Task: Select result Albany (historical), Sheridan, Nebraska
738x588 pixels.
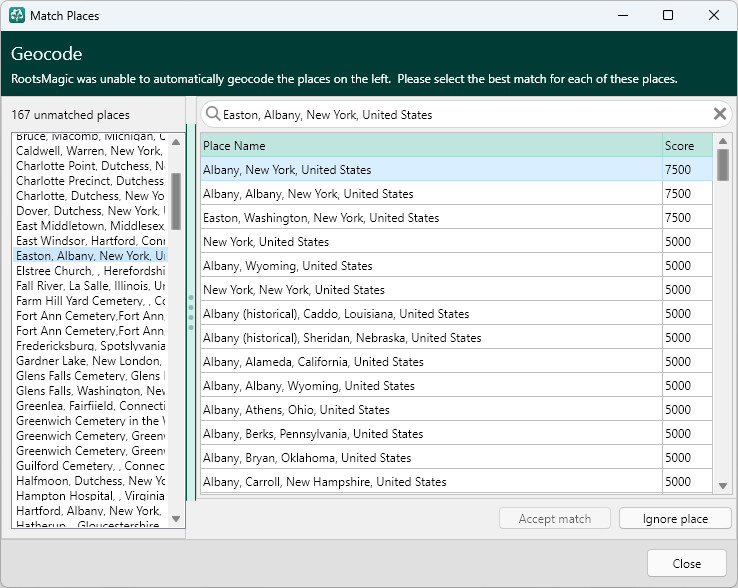Action: click(x=431, y=338)
